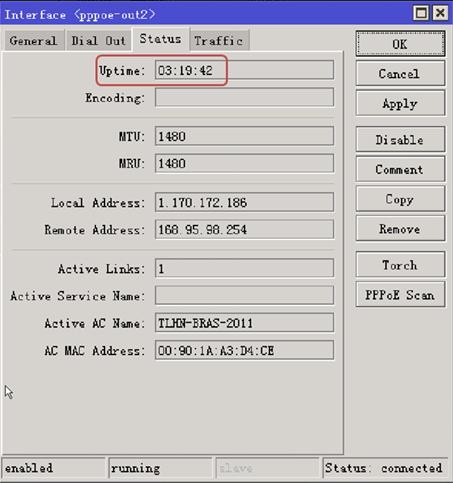Click the empty Encoding field
The height and width of the screenshot is (483, 453).
(244, 97)
